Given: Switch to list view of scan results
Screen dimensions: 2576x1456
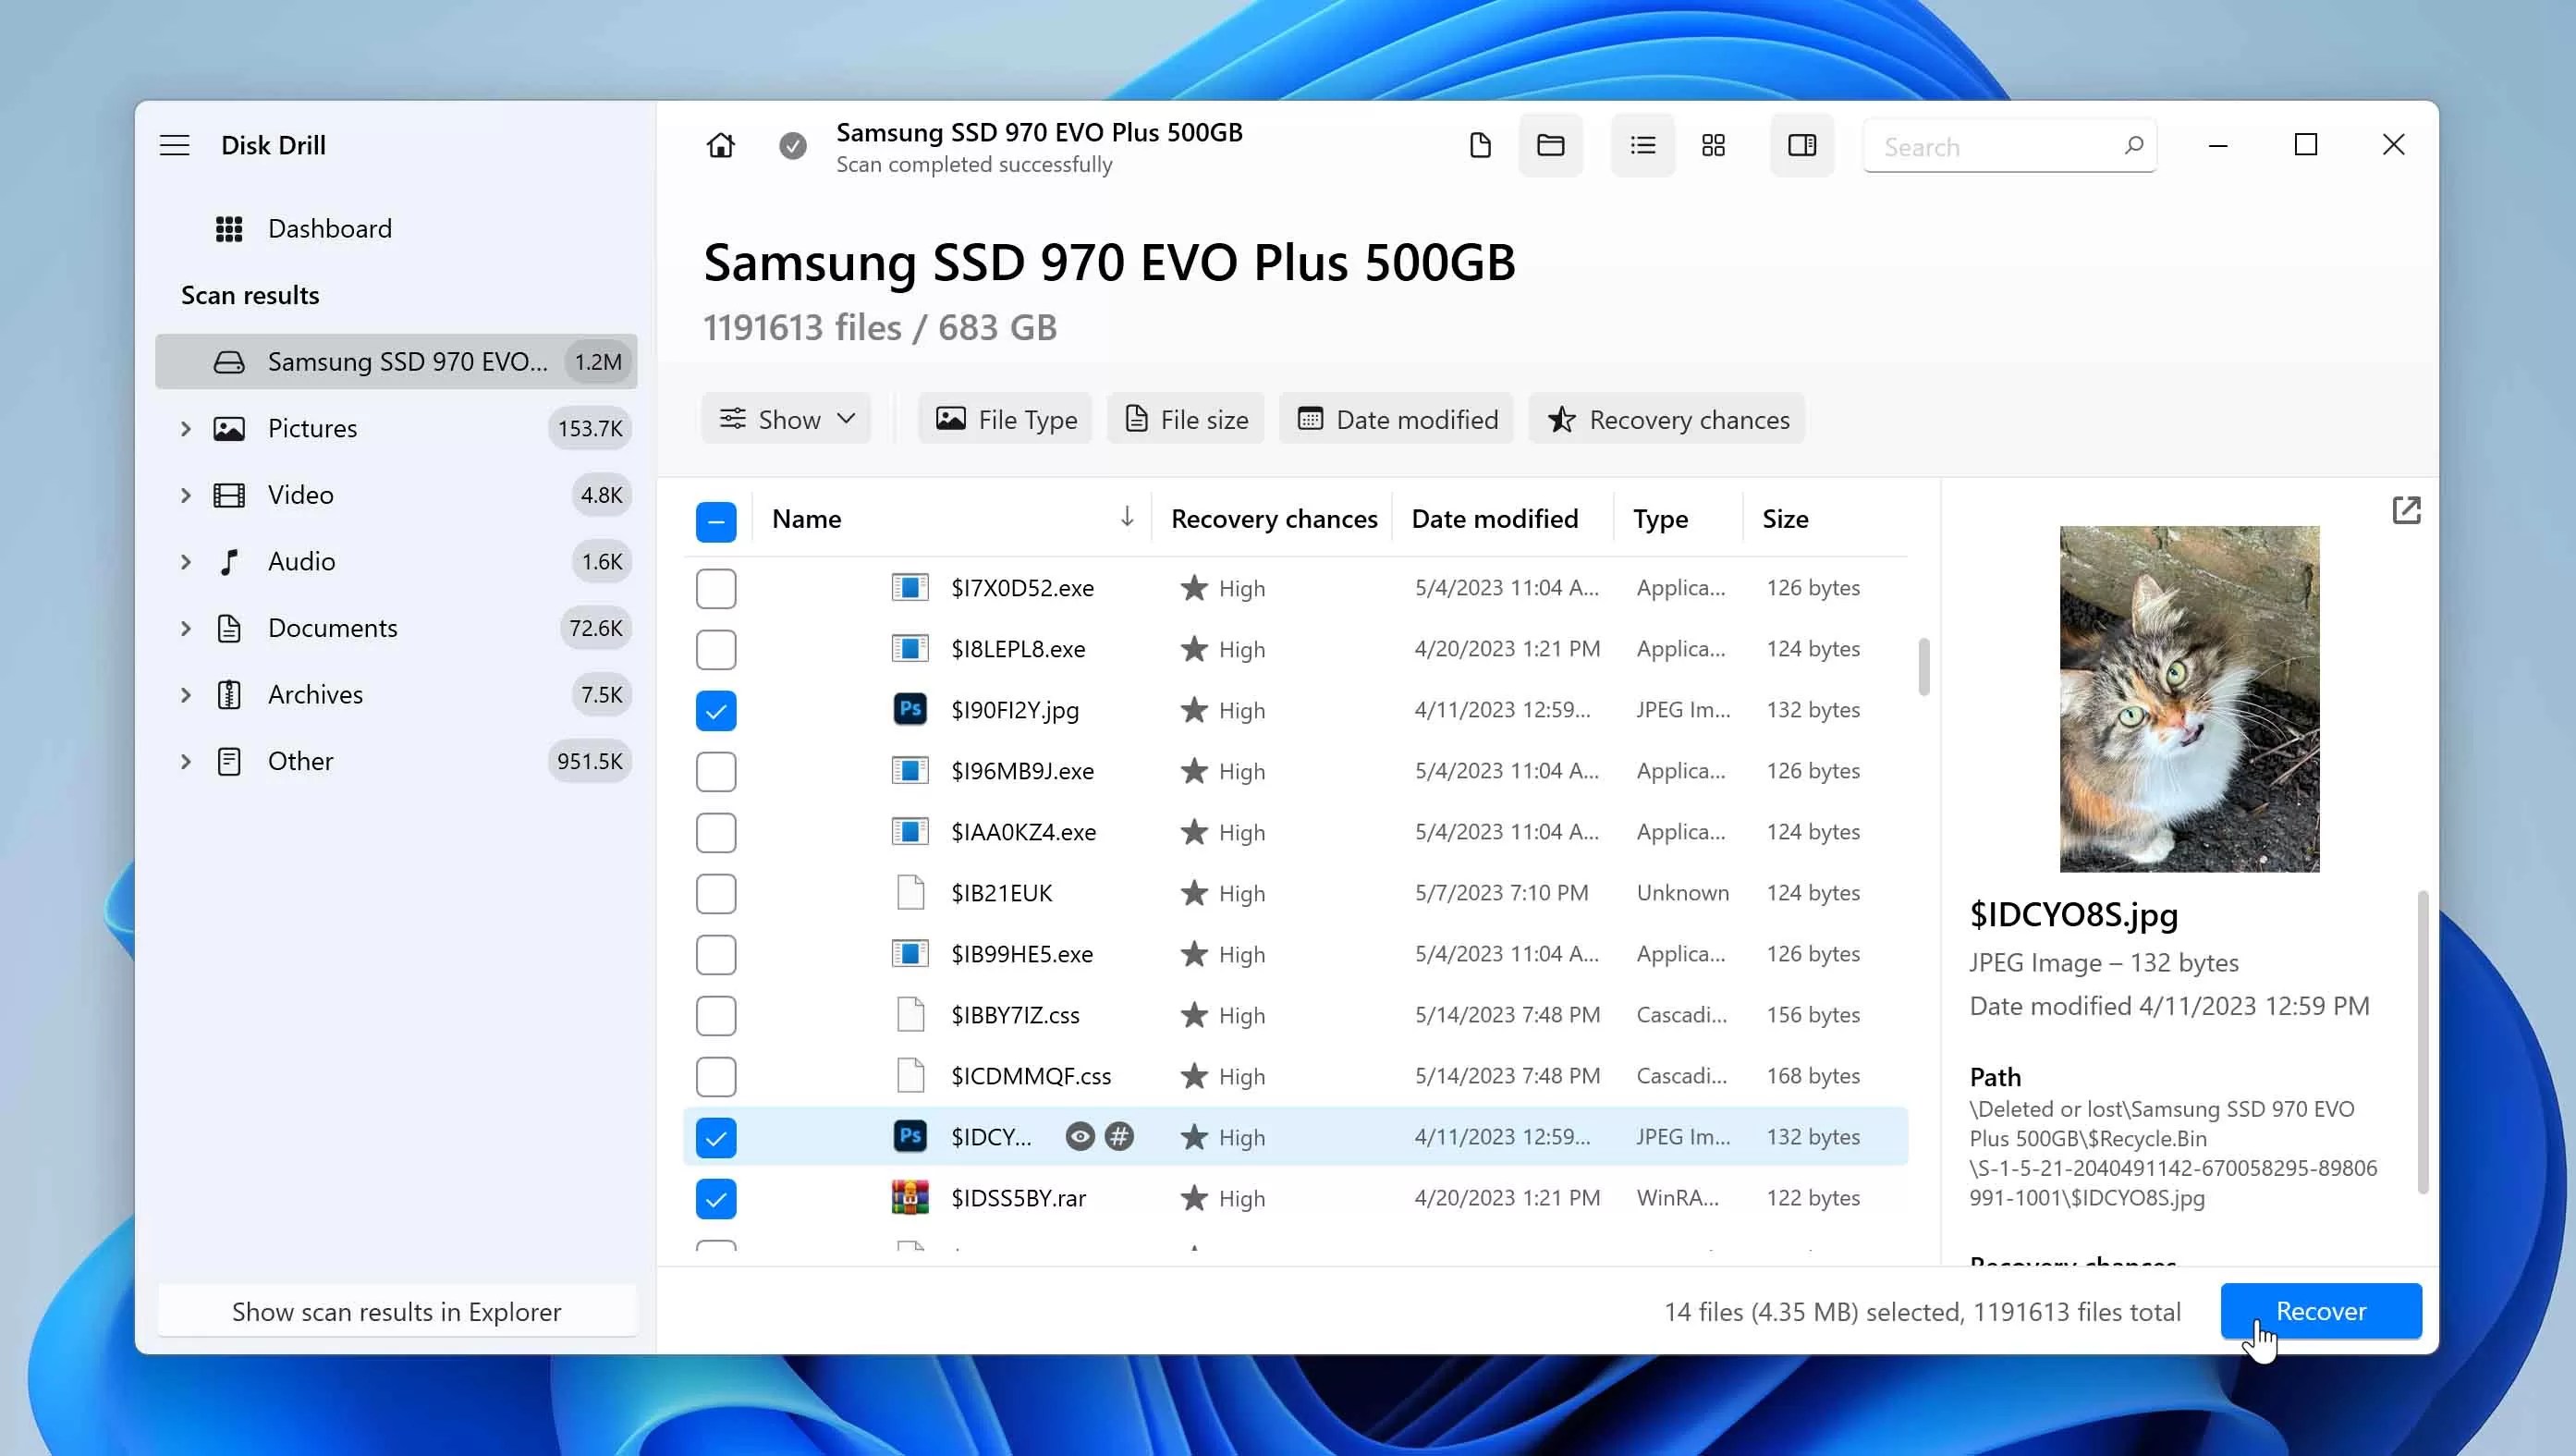Looking at the screenshot, I should [x=1642, y=145].
